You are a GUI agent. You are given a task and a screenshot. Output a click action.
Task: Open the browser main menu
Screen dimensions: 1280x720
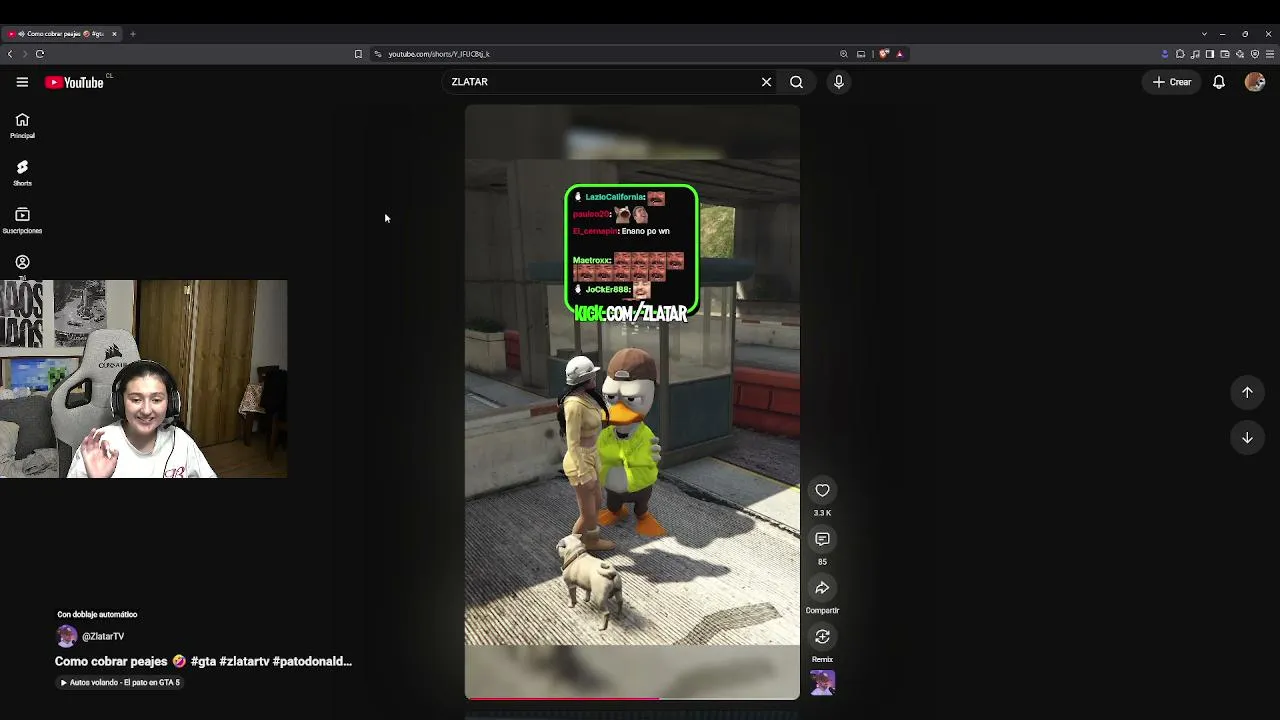(x=1270, y=54)
